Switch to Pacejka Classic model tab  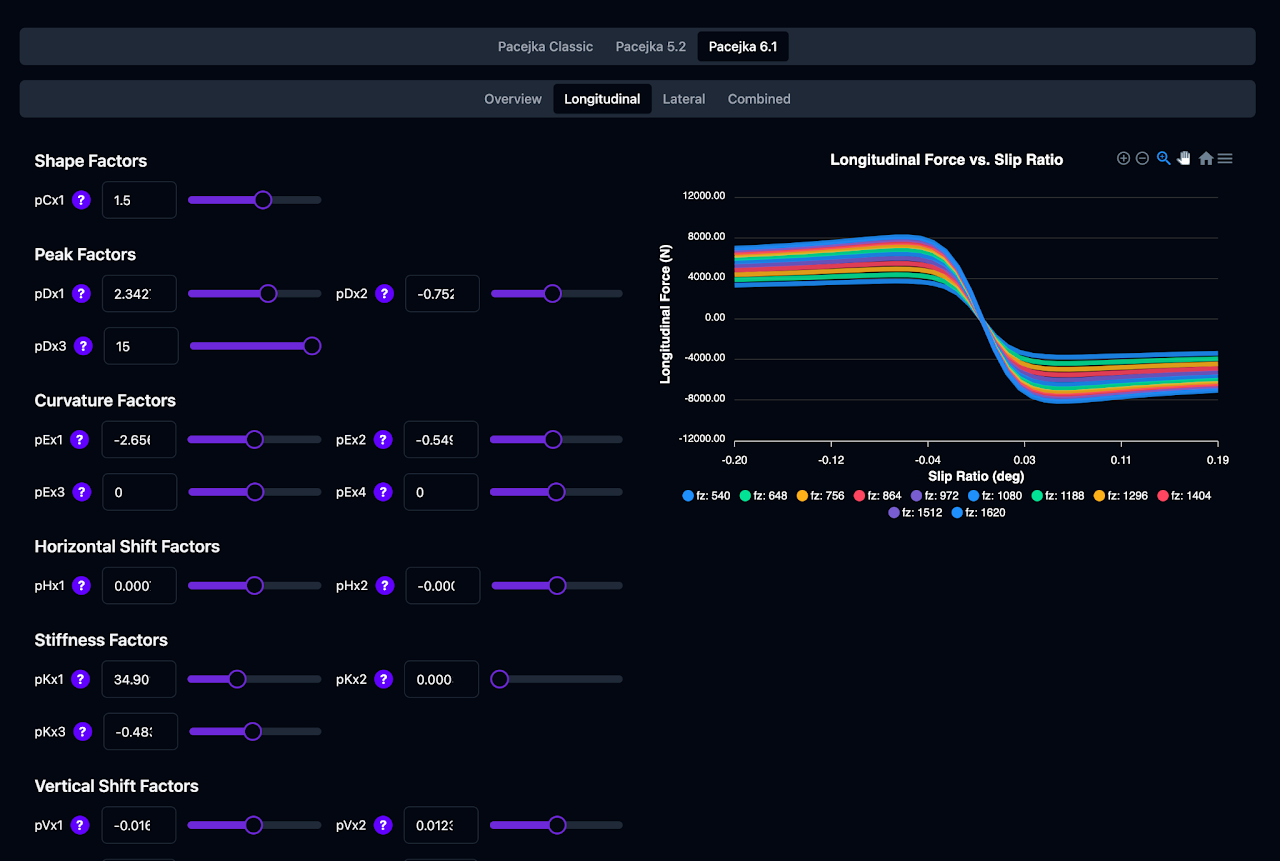tap(545, 47)
